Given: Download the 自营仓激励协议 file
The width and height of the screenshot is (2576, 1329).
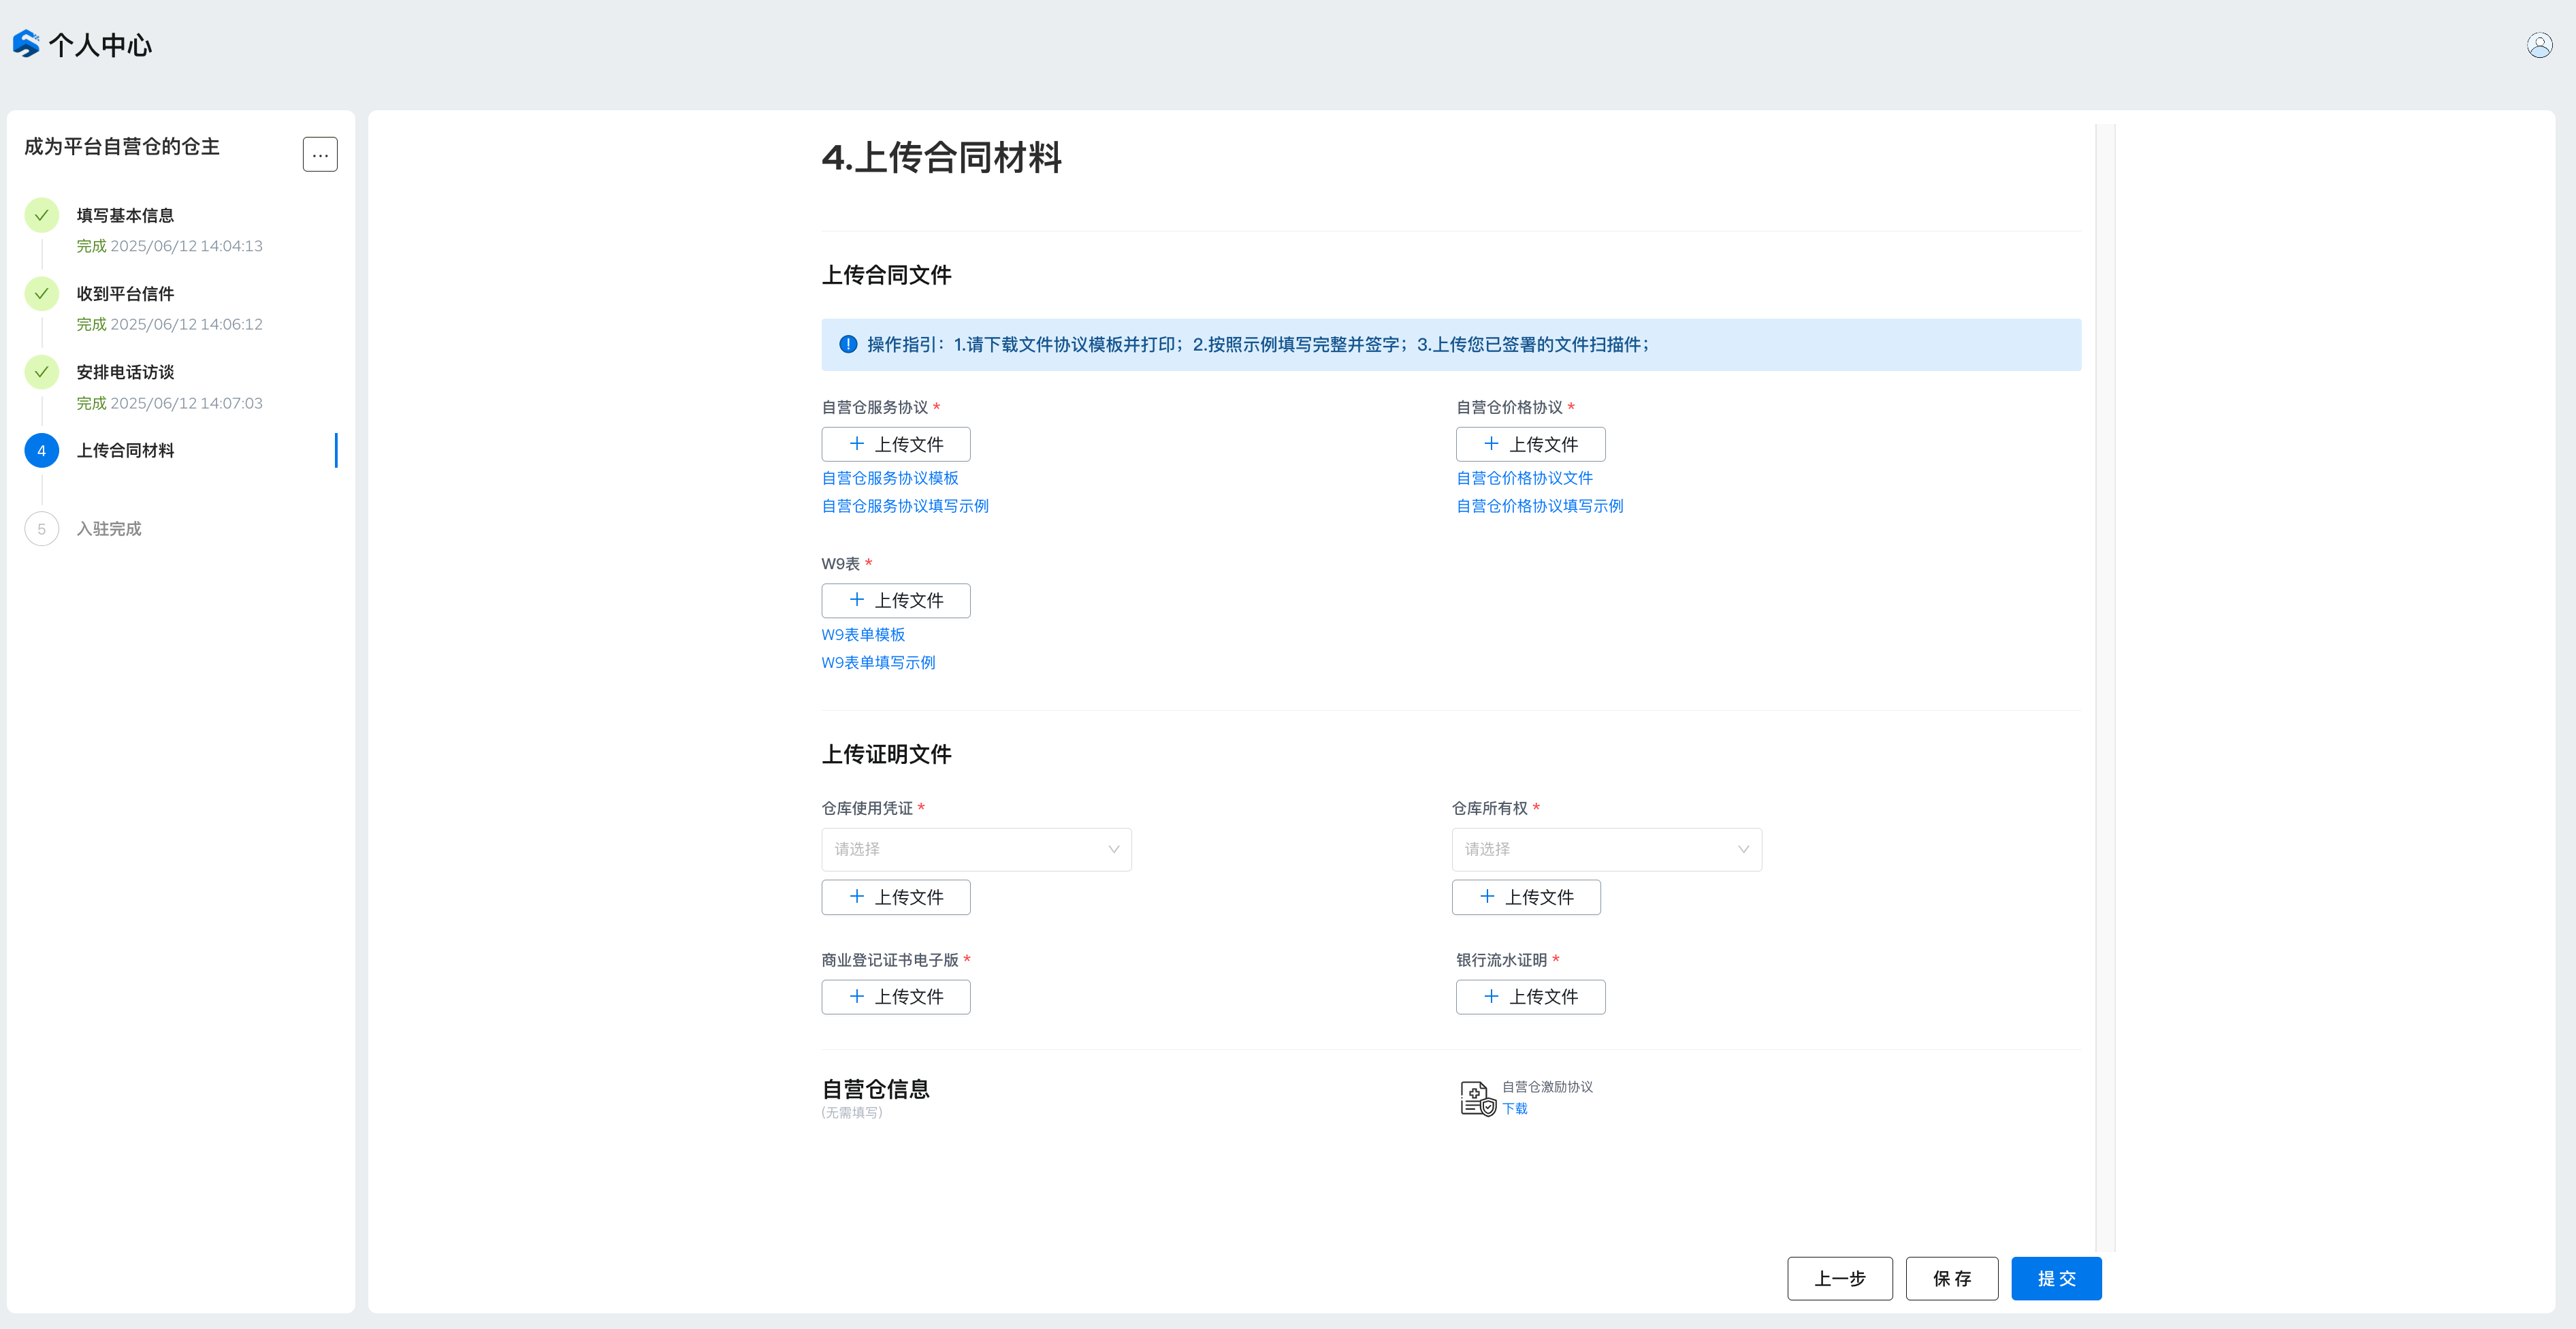Looking at the screenshot, I should [1514, 1108].
